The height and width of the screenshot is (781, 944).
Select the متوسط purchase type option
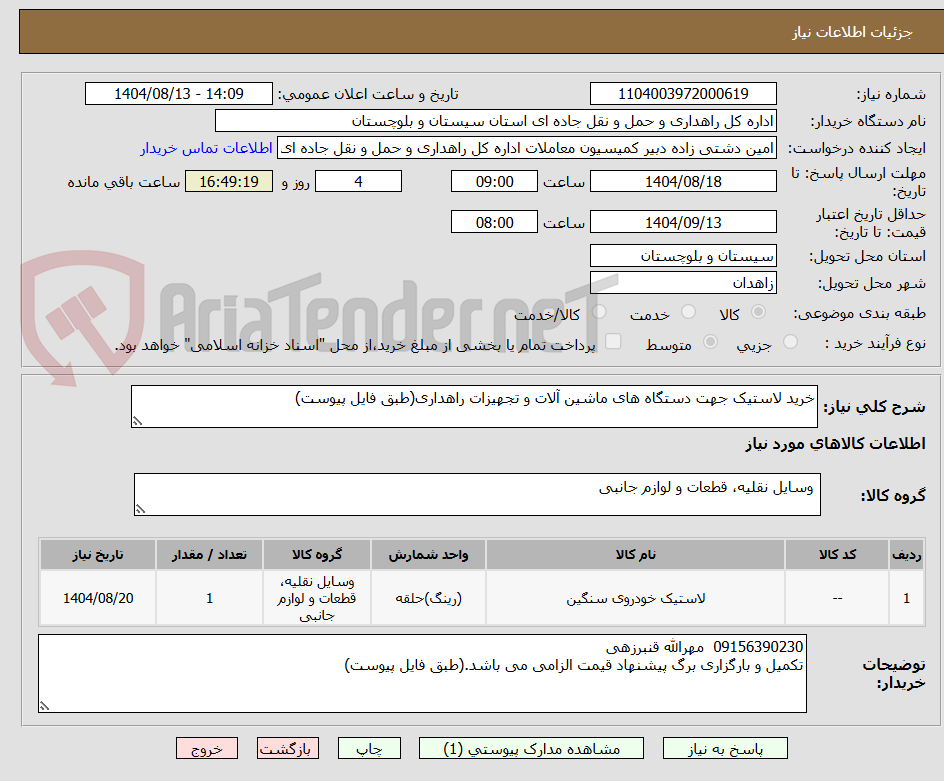[710, 340]
